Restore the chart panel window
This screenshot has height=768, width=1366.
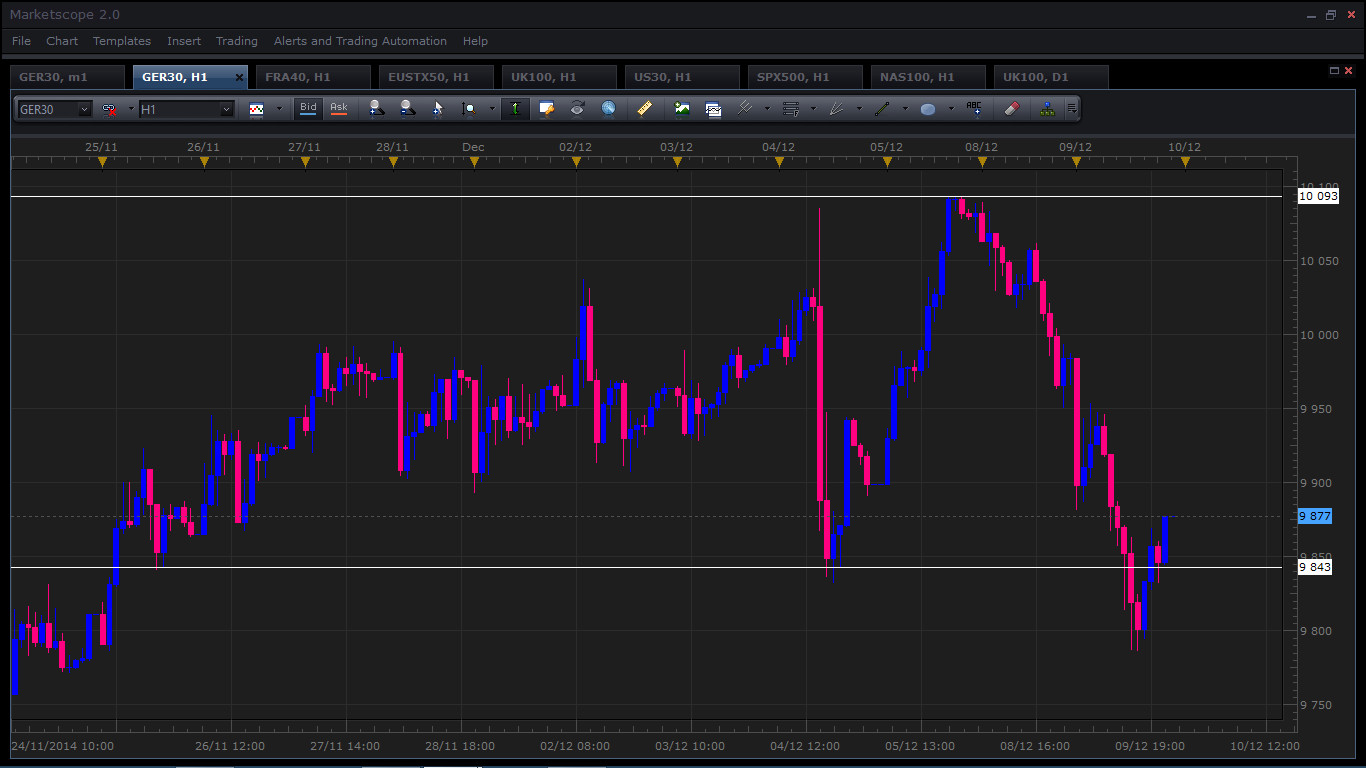coord(1334,71)
